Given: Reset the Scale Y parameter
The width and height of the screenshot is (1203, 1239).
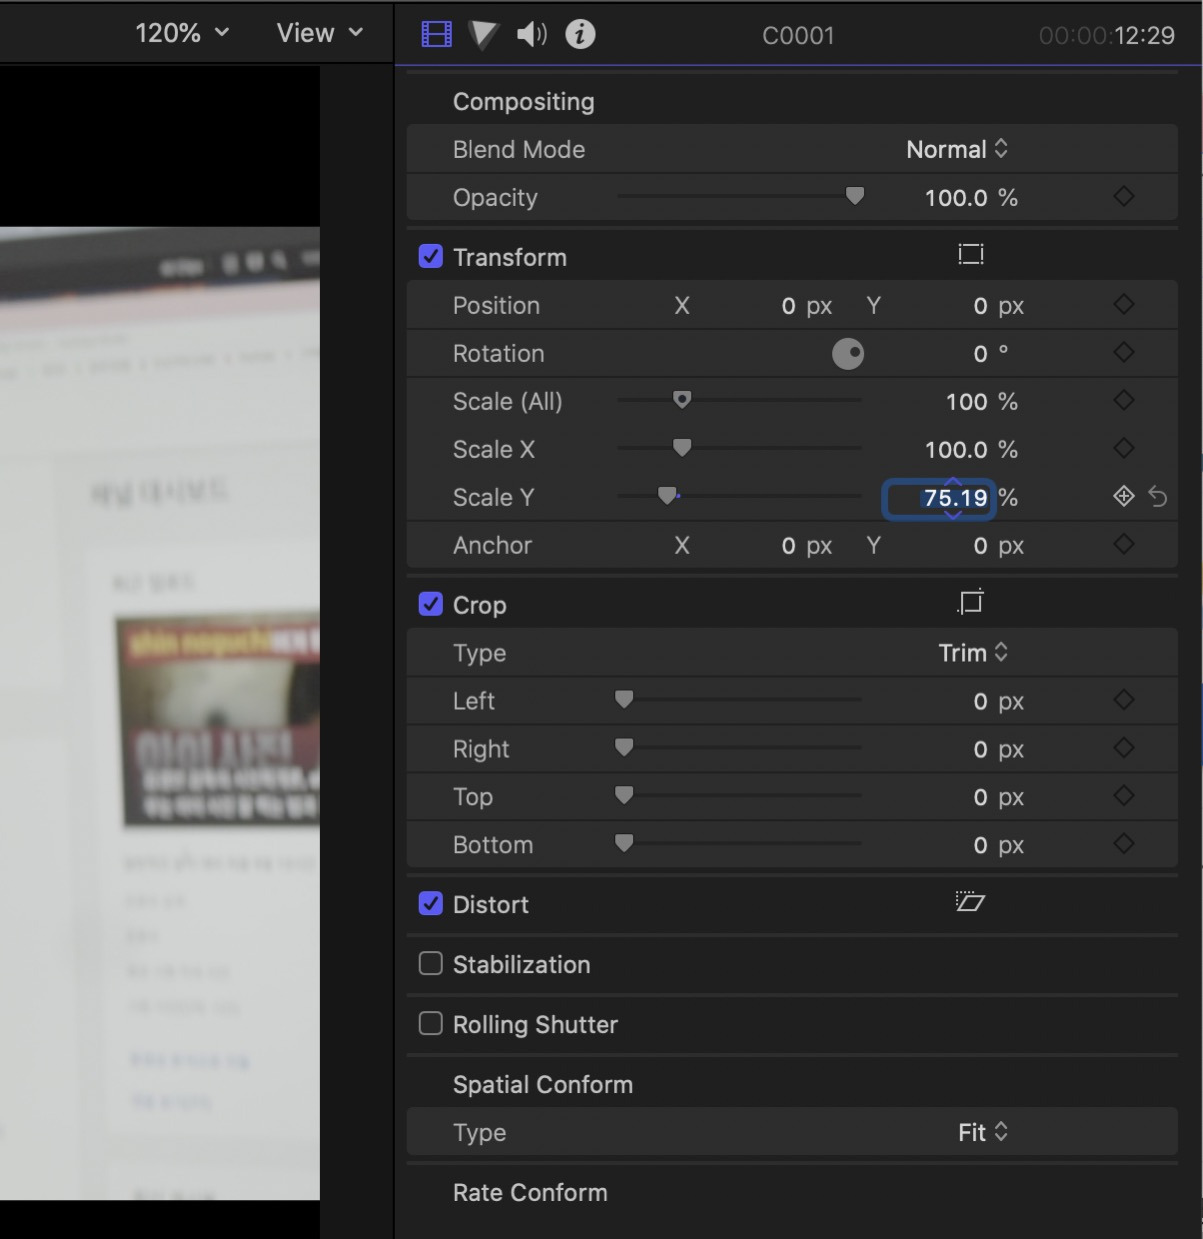Looking at the screenshot, I should pyautogui.click(x=1158, y=496).
